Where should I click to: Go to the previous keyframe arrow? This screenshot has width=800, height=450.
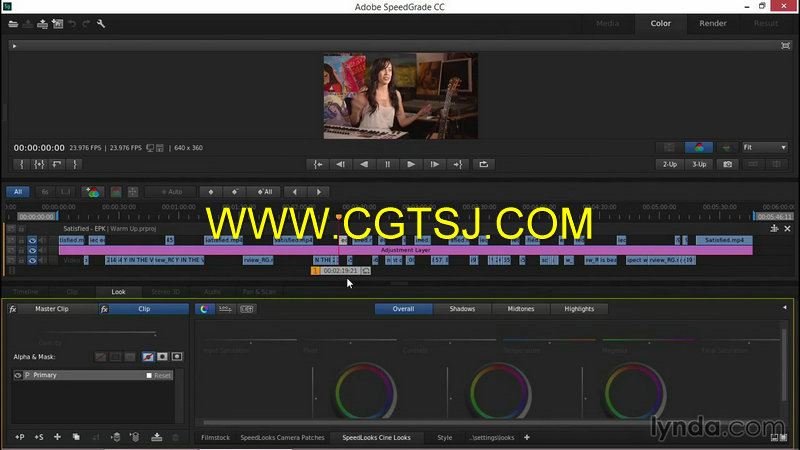[x=294, y=192]
